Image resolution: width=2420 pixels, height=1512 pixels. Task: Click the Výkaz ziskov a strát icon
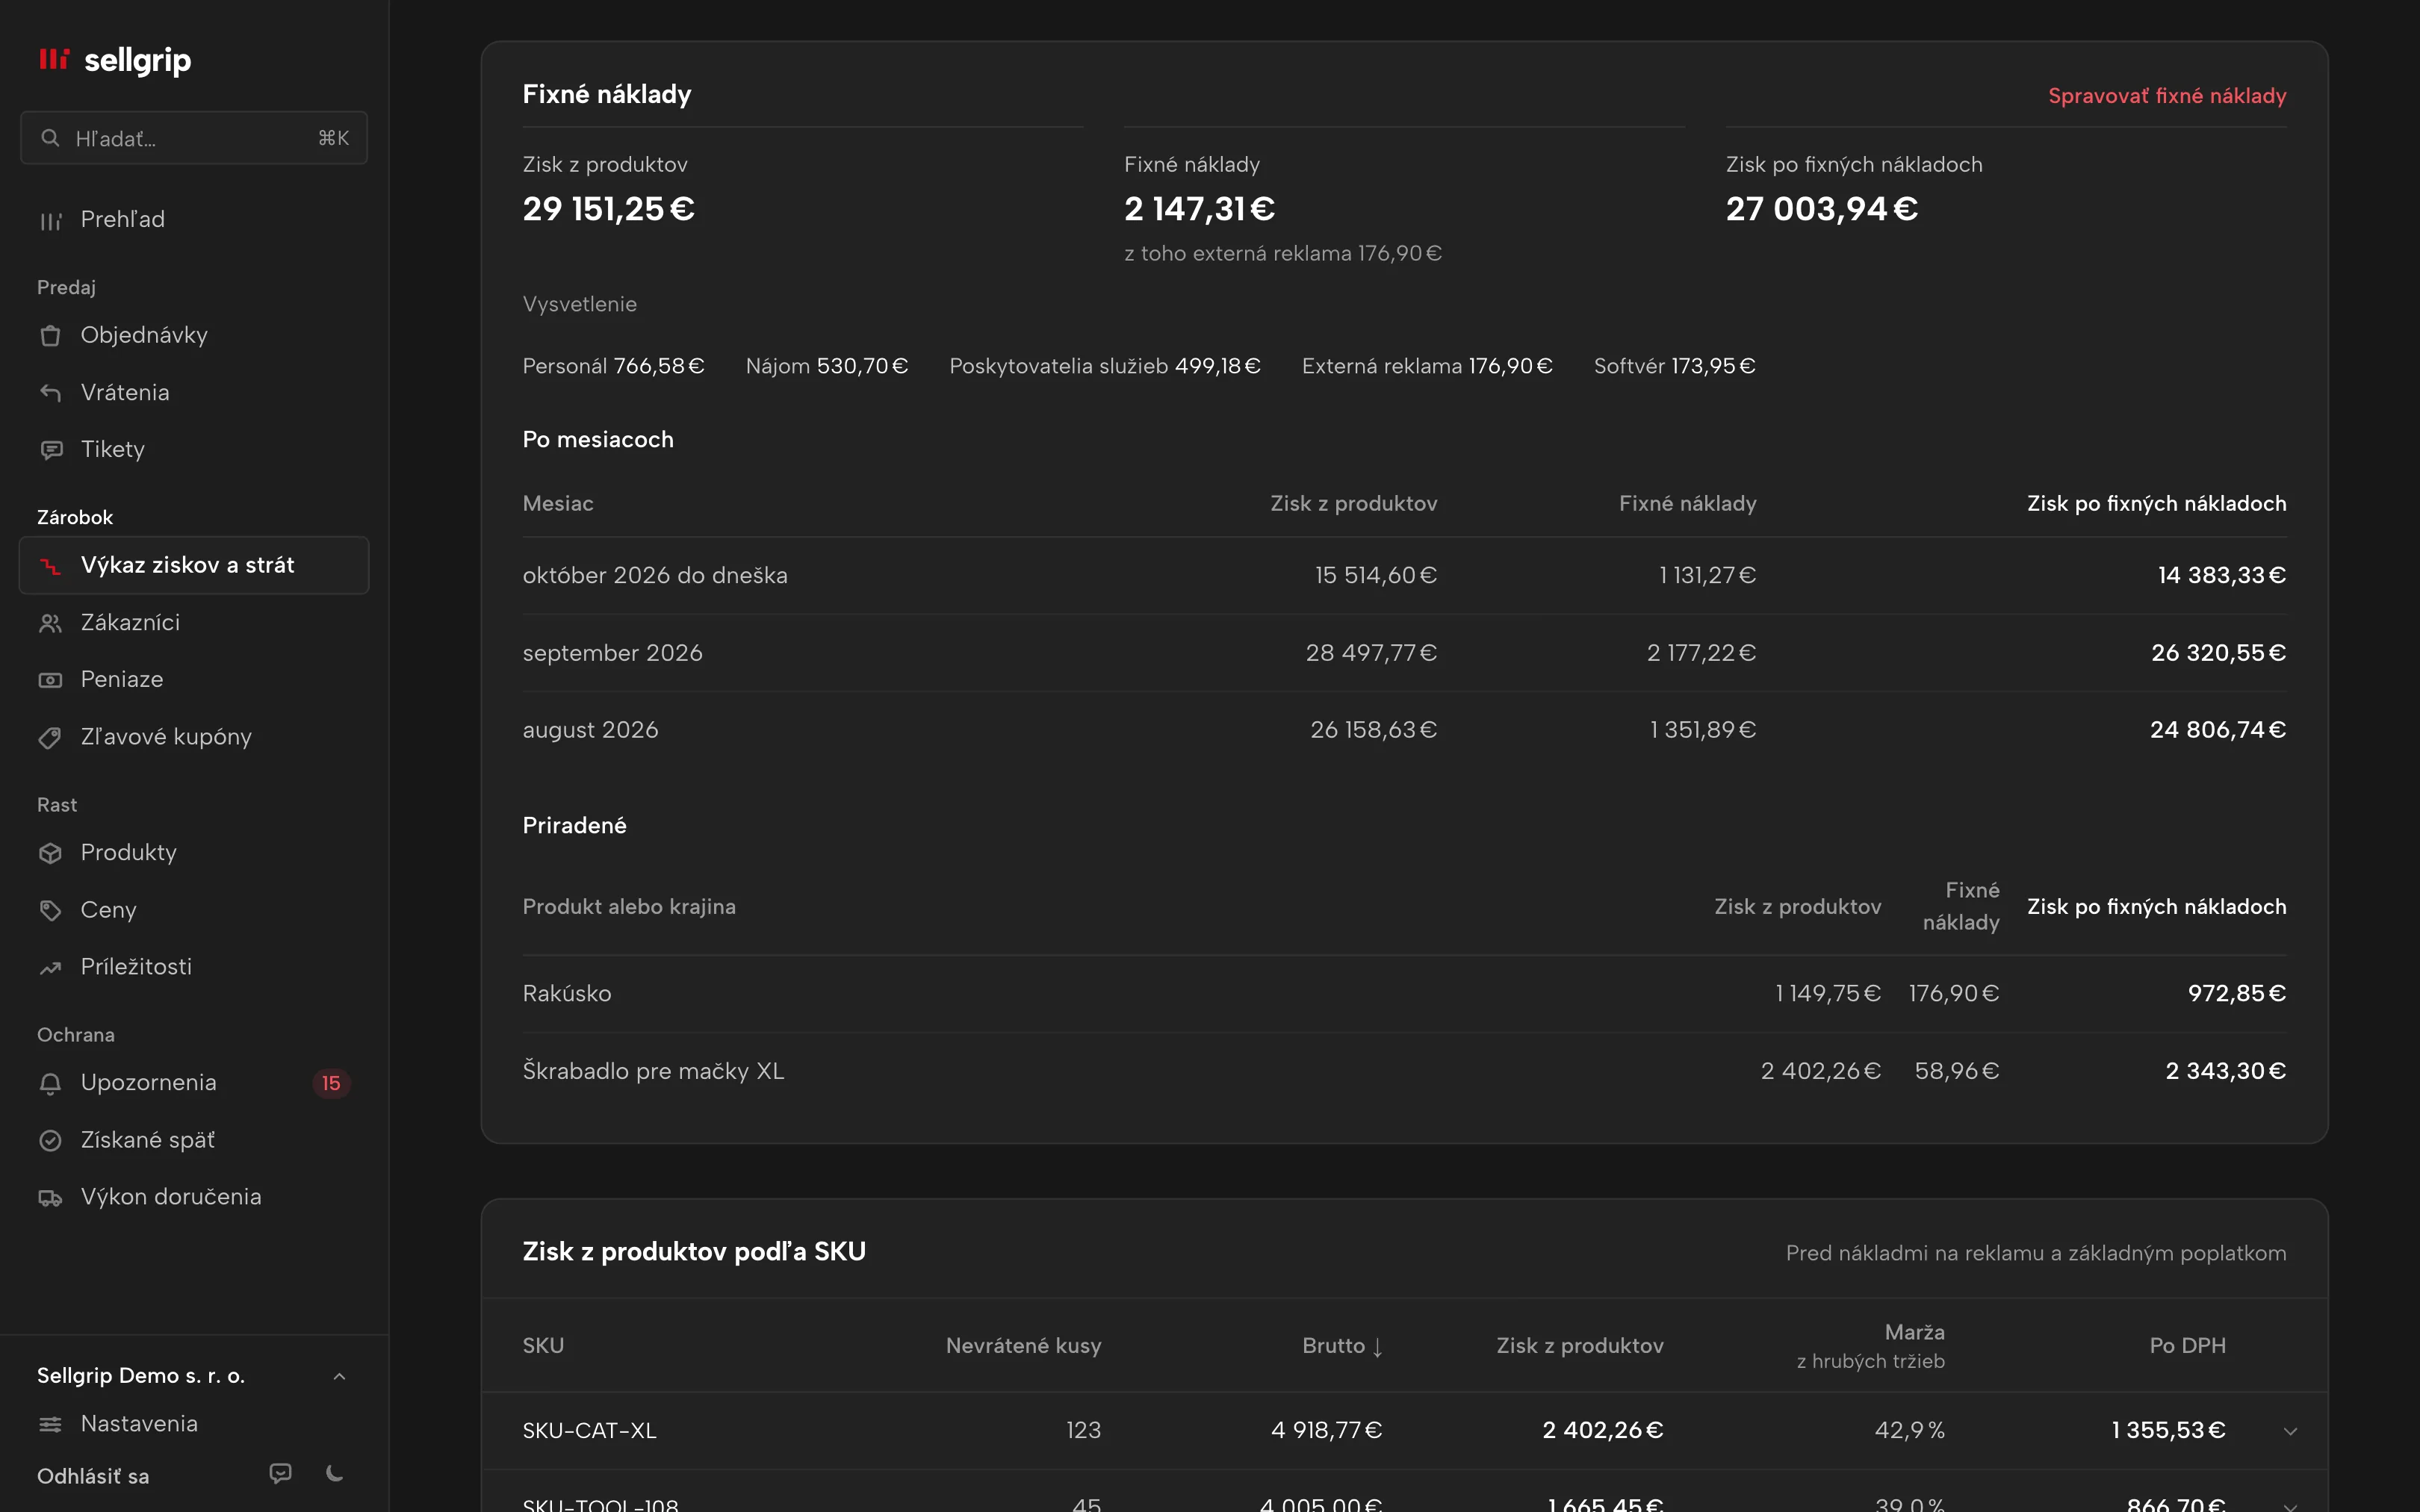pos(50,566)
